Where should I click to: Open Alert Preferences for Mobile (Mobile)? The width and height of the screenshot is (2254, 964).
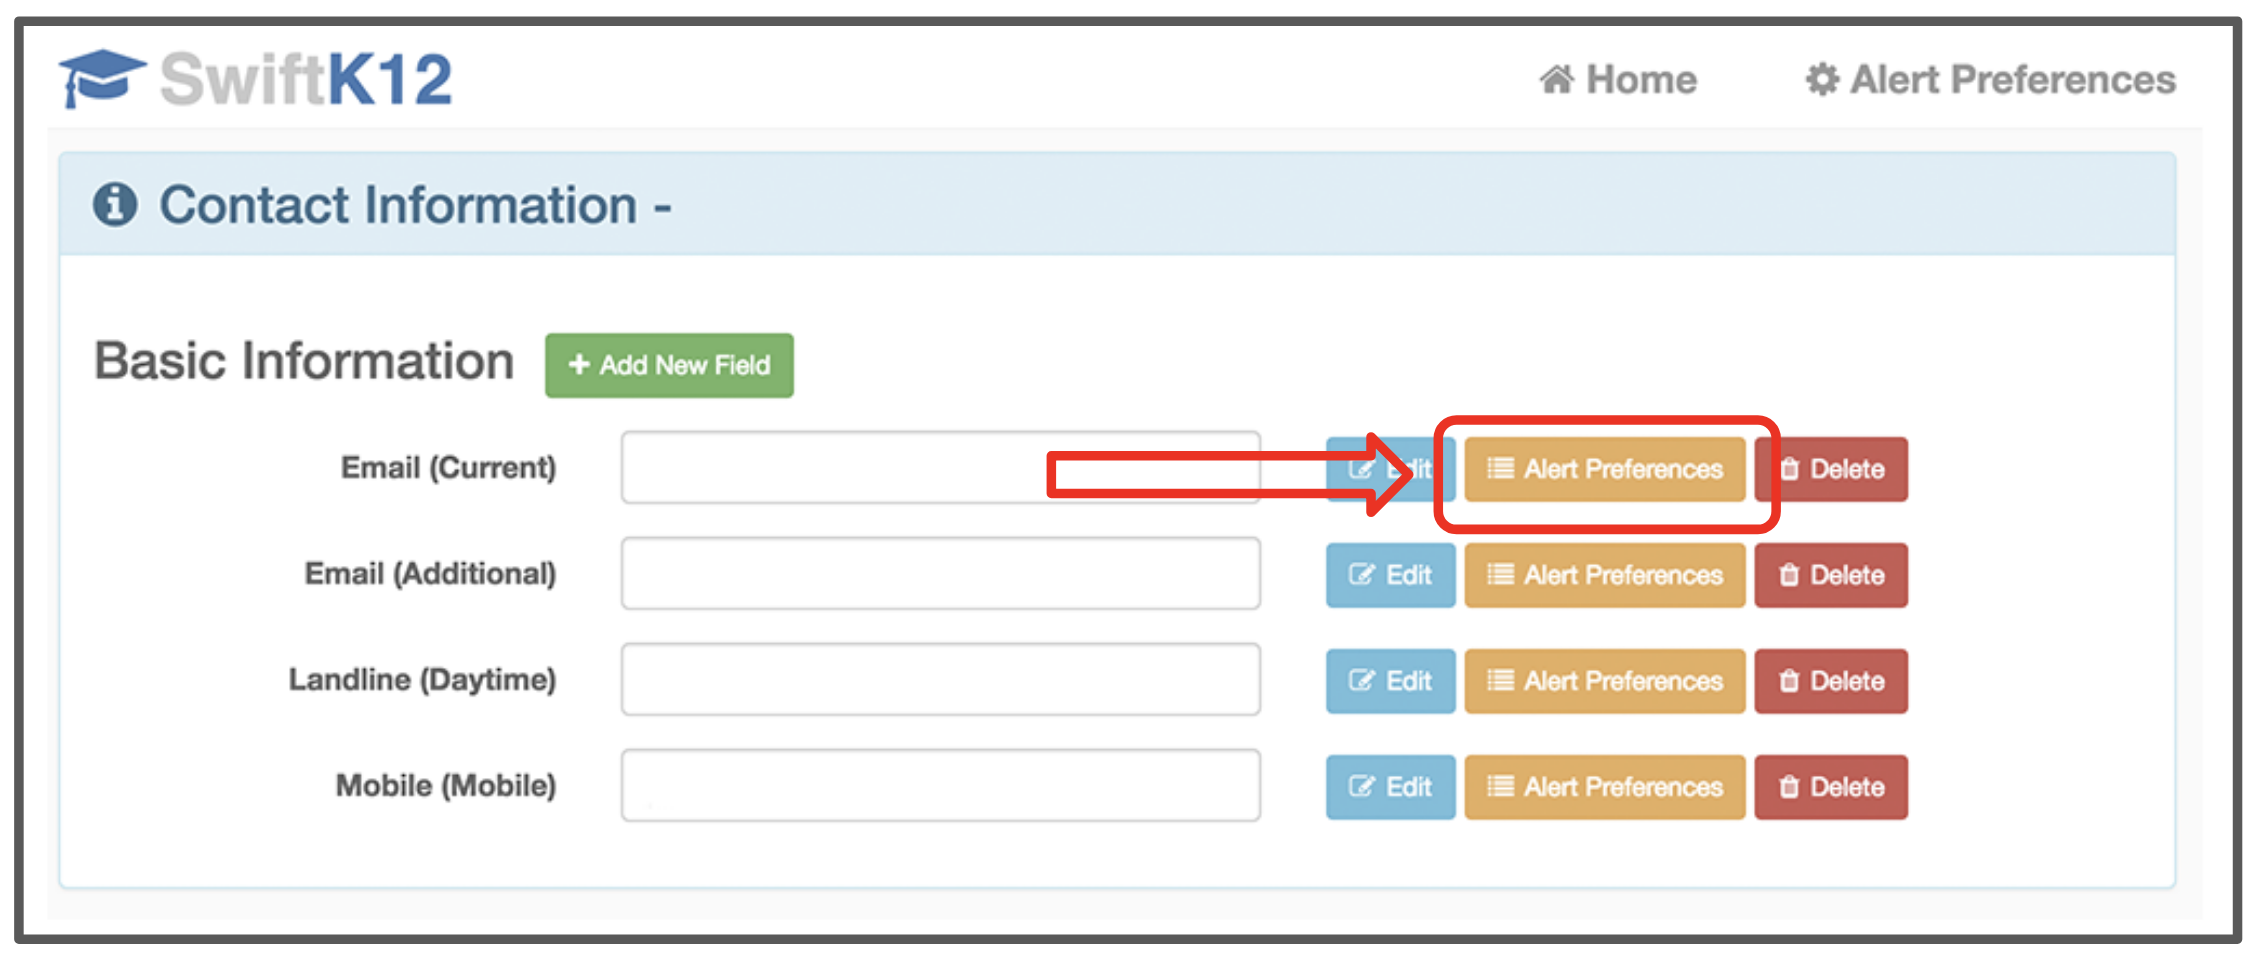1604,787
